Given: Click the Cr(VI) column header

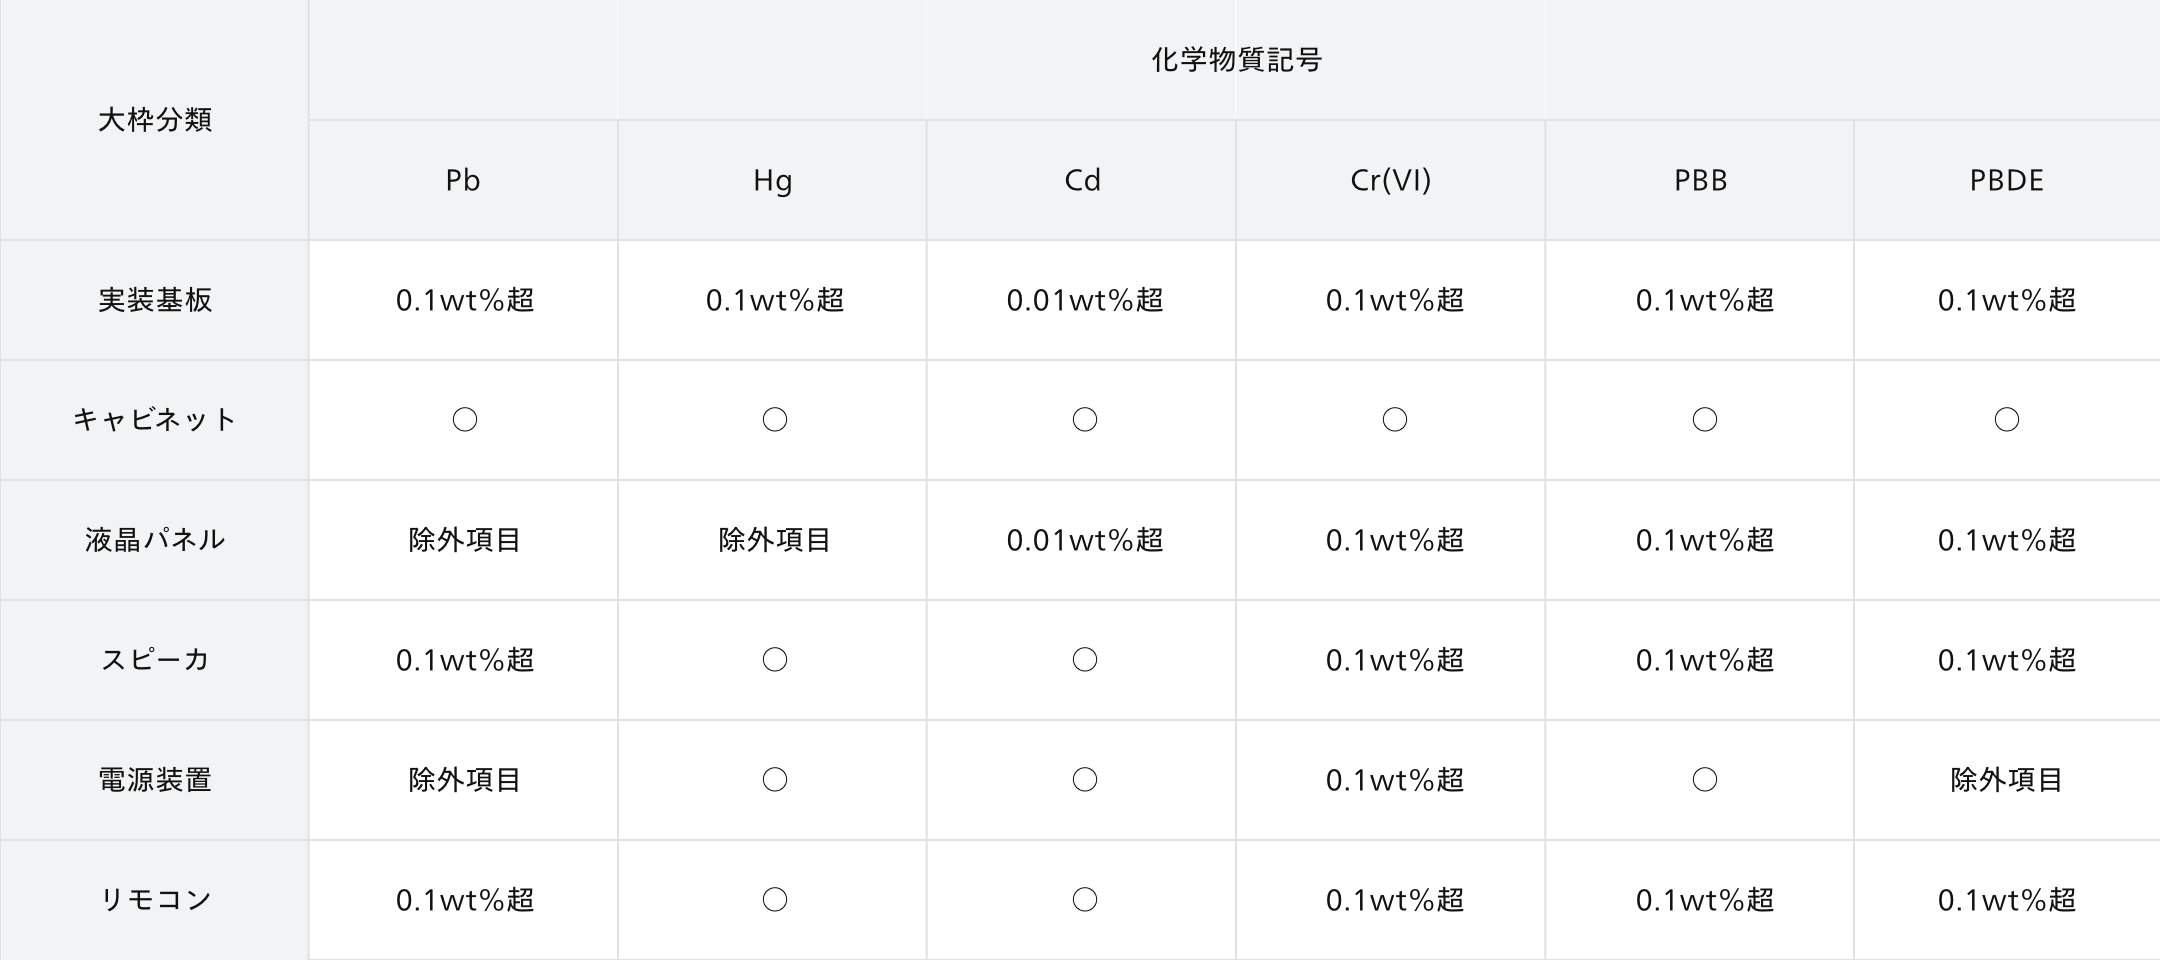Looking at the screenshot, I should 1391,180.
